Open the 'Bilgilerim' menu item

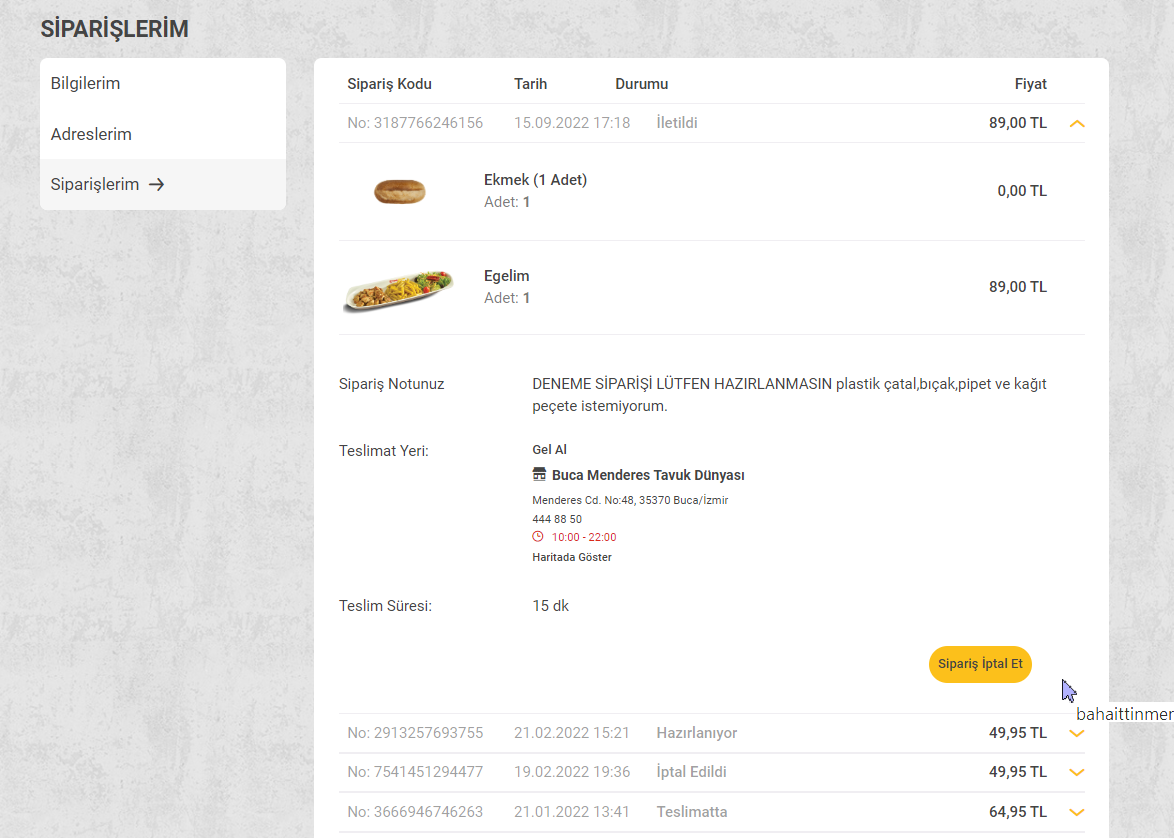pyautogui.click(x=86, y=84)
